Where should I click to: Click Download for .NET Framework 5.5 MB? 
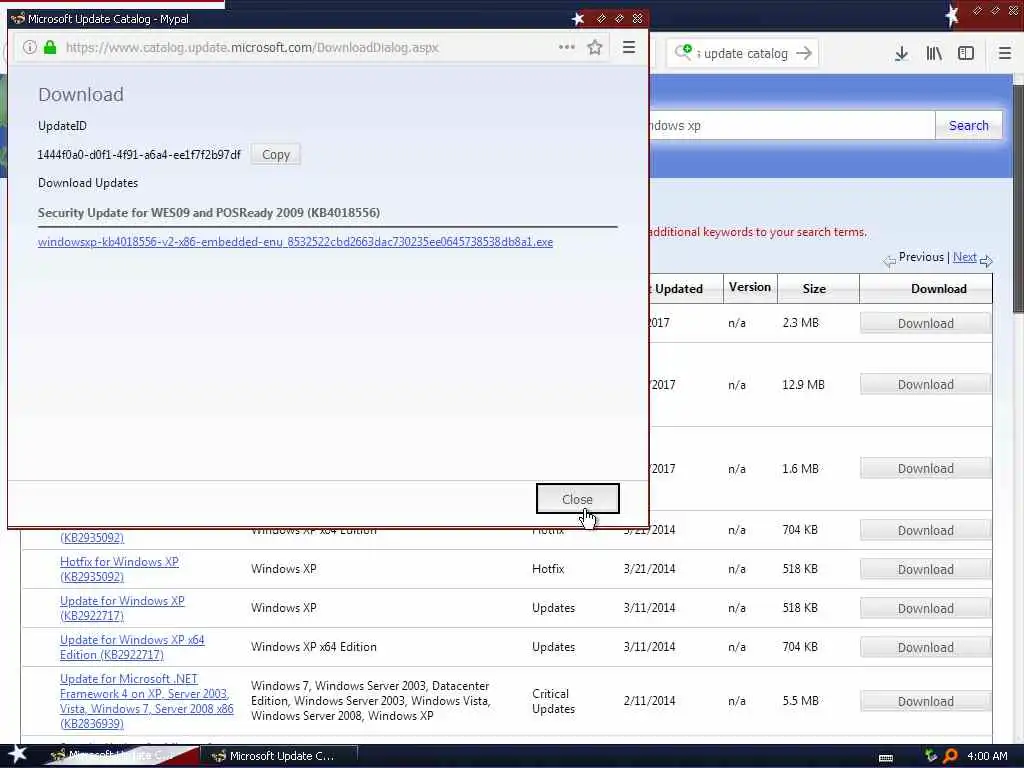point(925,701)
